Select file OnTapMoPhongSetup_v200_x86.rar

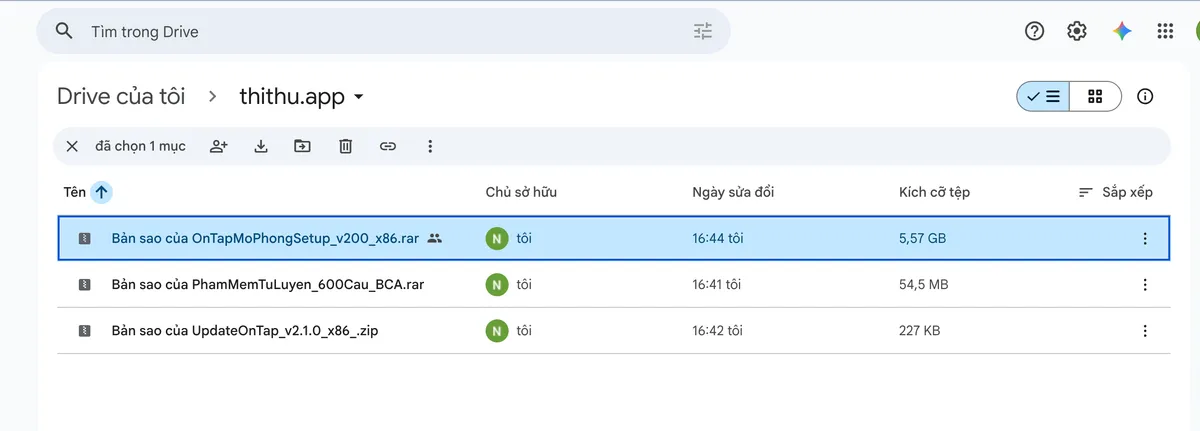pyautogui.click(x=614, y=238)
